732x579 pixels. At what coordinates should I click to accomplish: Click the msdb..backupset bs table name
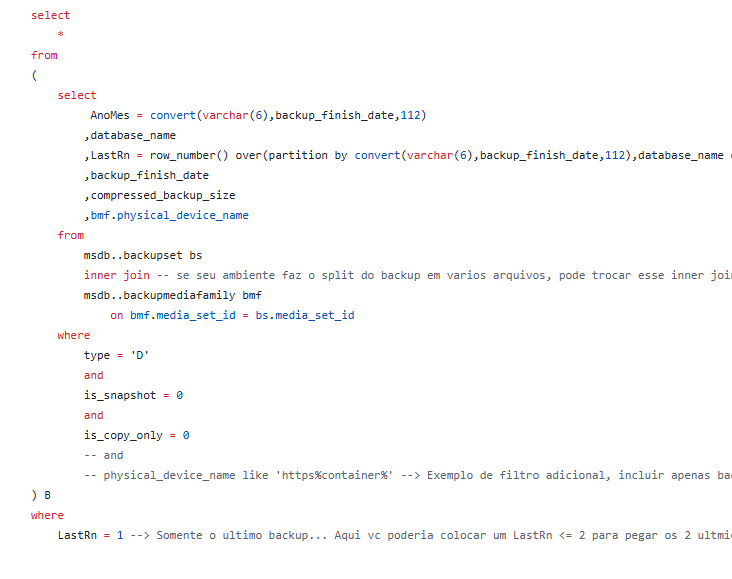pos(142,256)
